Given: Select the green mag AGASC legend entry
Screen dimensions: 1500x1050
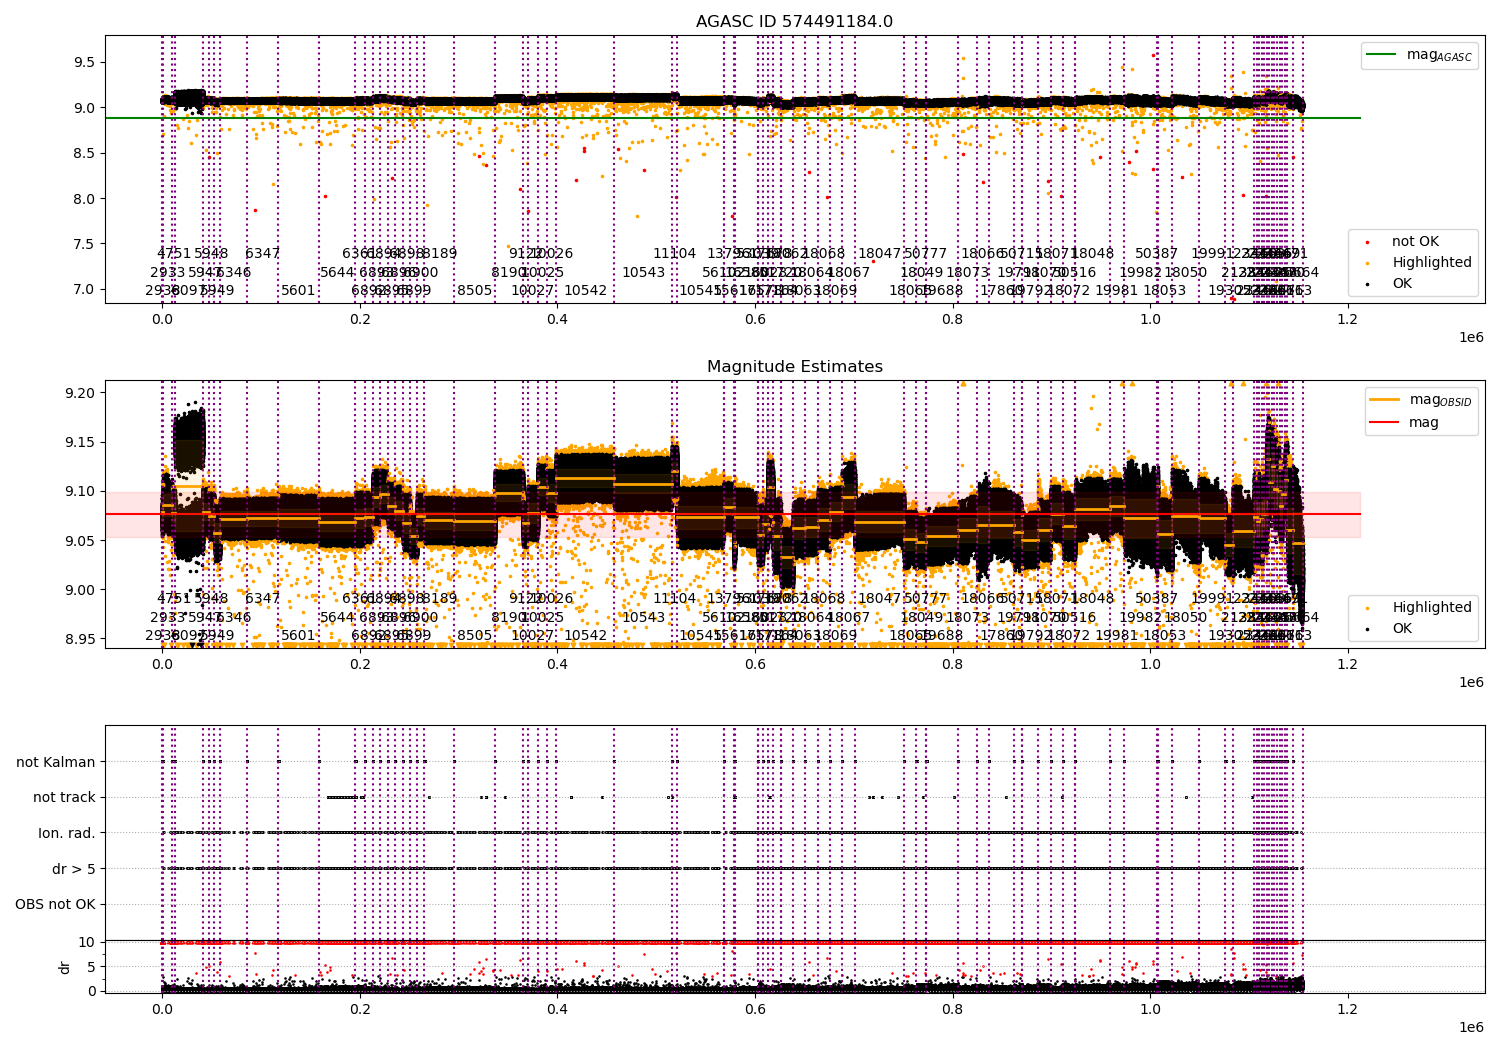Looking at the screenshot, I should pyautogui.click(x=1418, y=55).
